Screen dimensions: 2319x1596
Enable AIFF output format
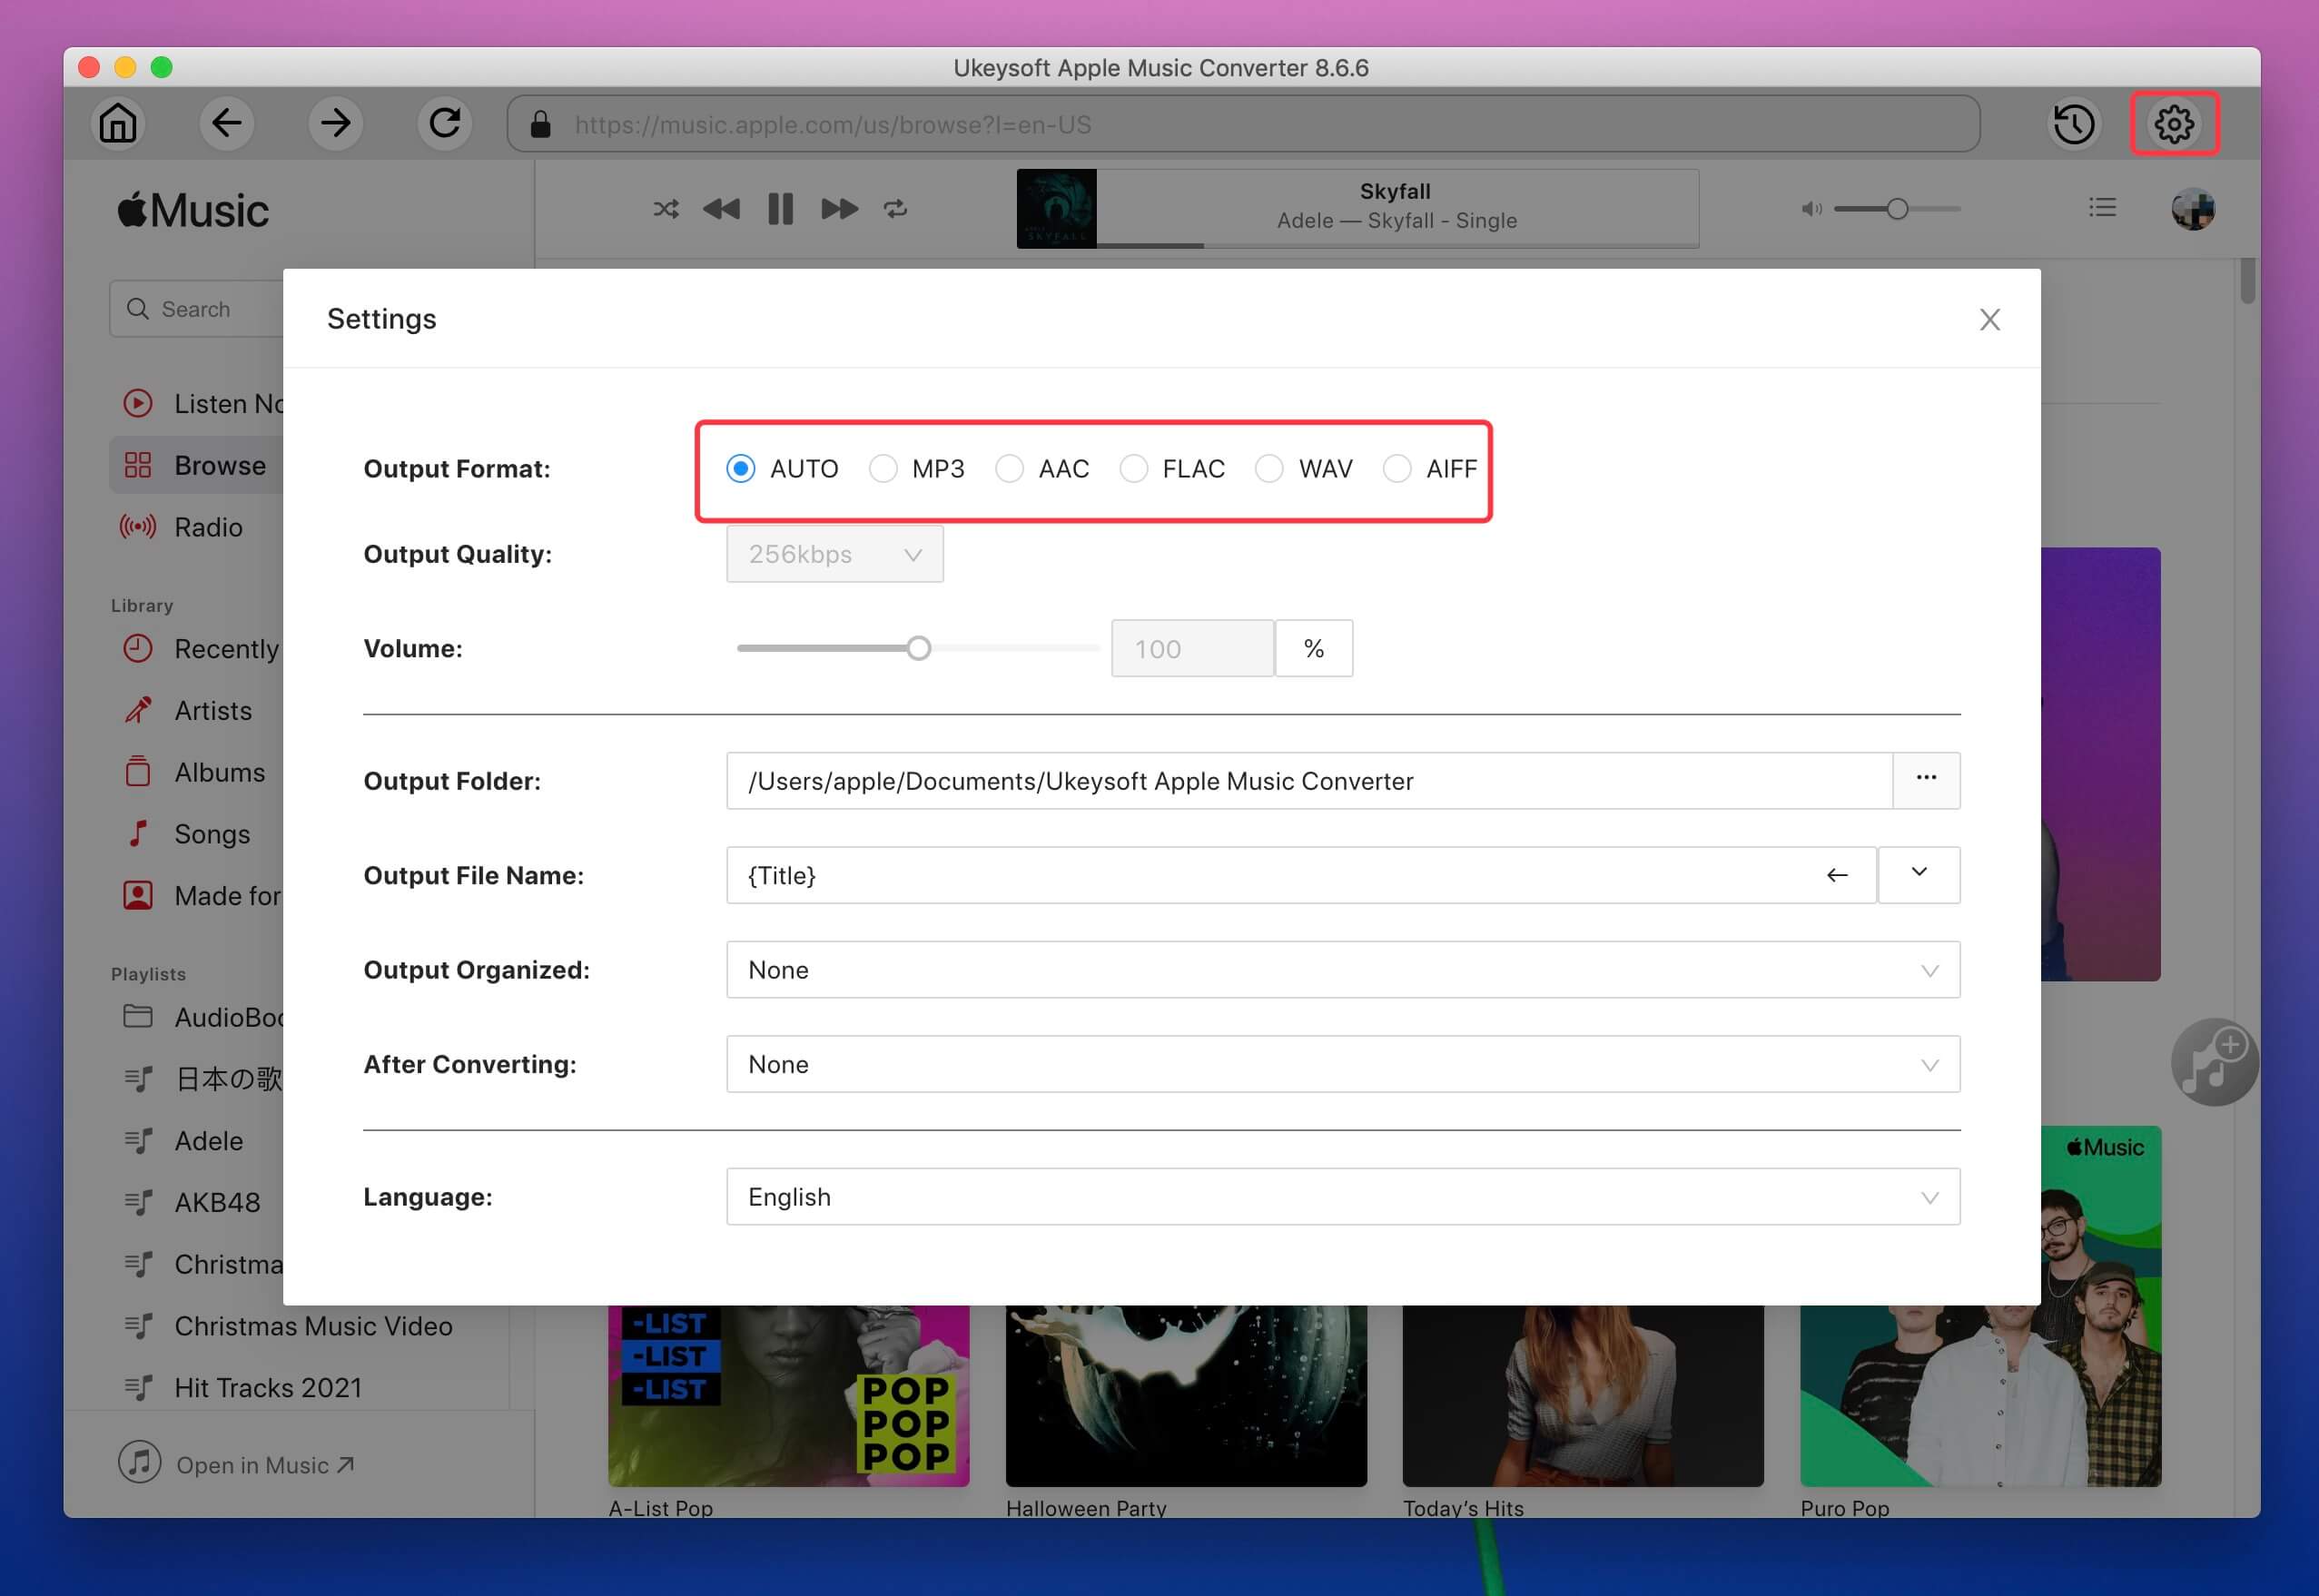[x=1397, y=467]
